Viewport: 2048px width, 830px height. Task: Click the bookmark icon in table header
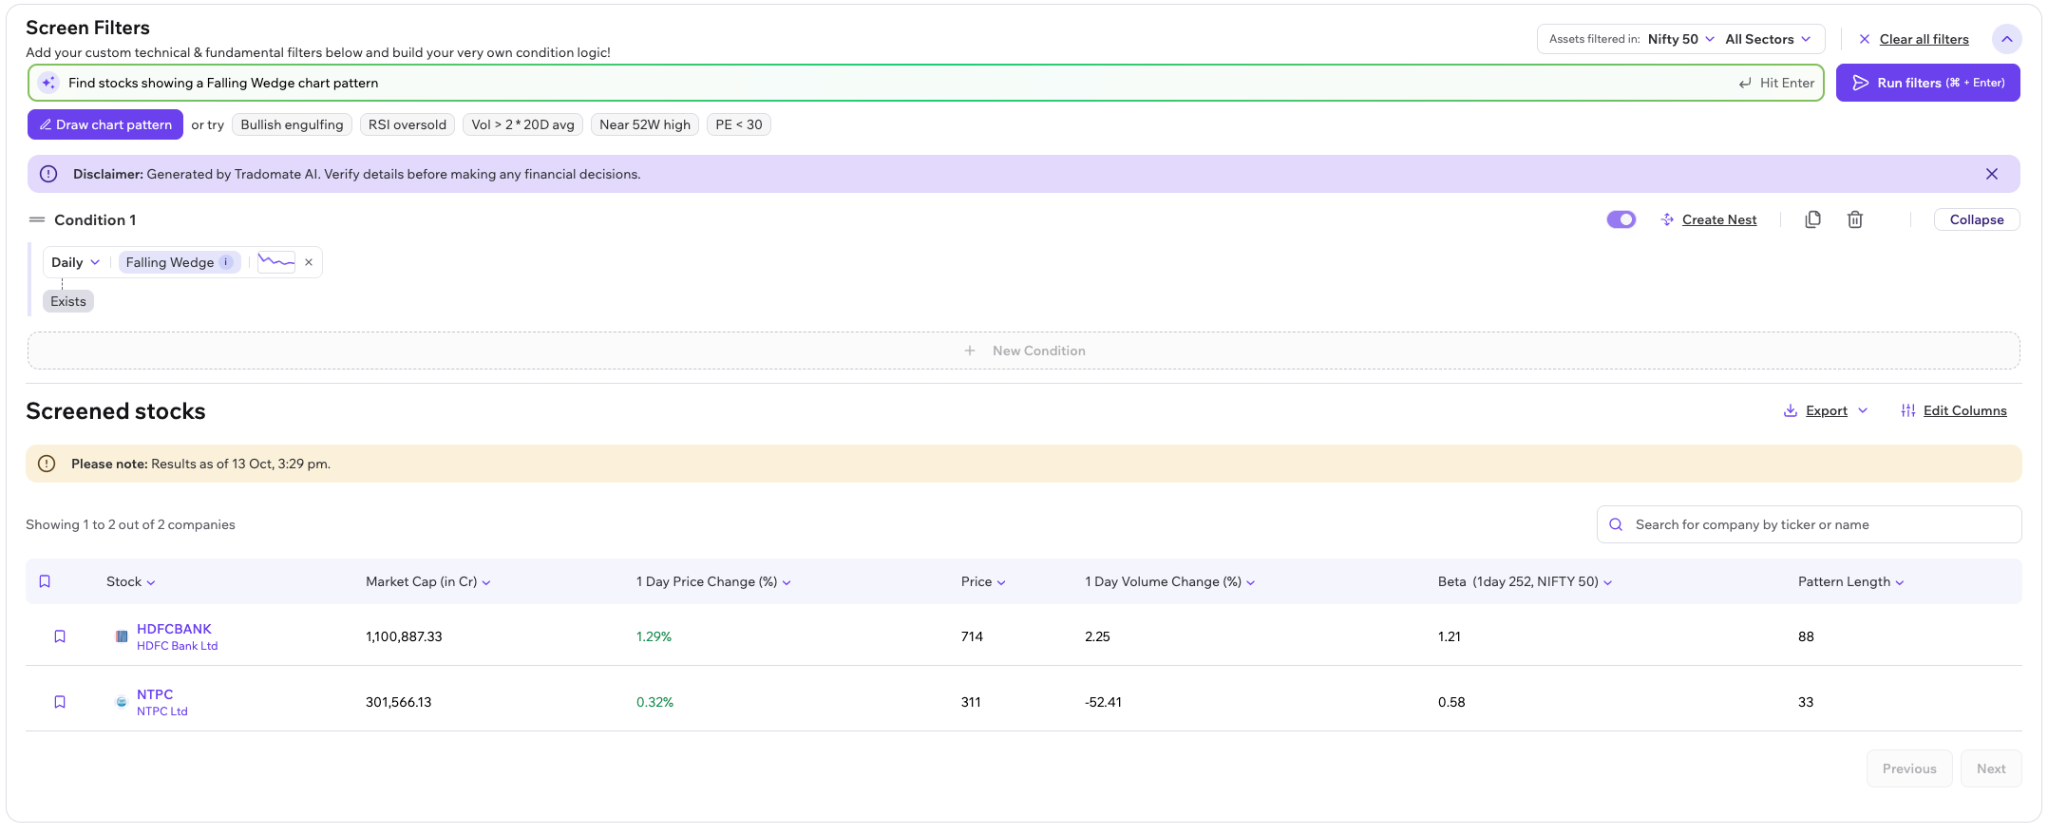[45, 581]
